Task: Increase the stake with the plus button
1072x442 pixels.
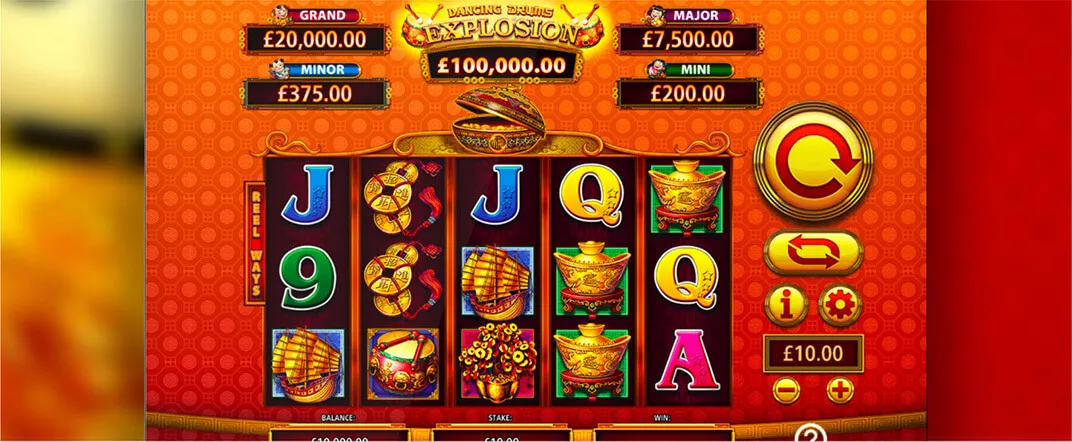Action: 840,390
